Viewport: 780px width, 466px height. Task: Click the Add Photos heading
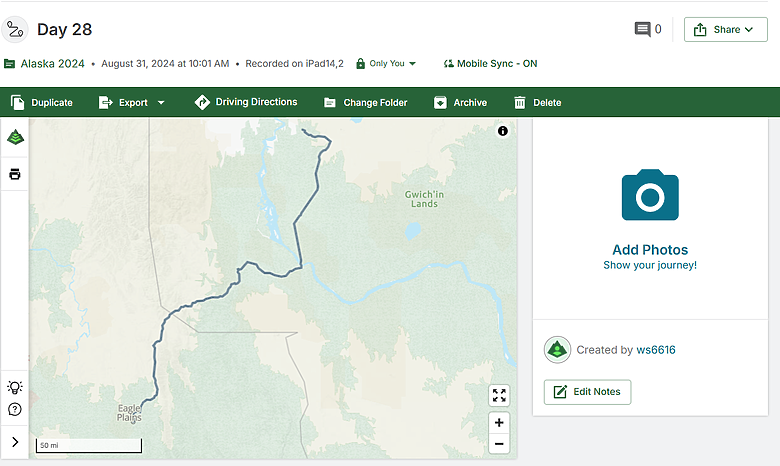tap(650, 250)
